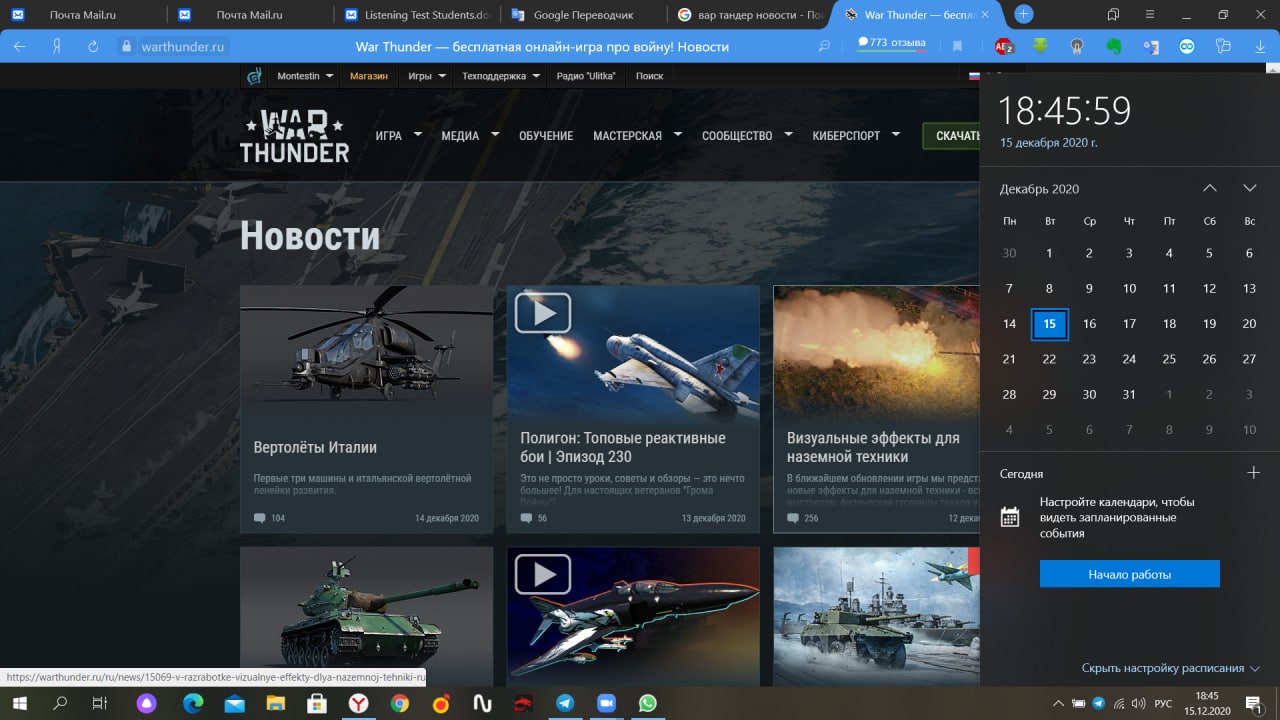Open a new browser tab with plus
Screen dimensions: 1280x720
click(1023, 14)
